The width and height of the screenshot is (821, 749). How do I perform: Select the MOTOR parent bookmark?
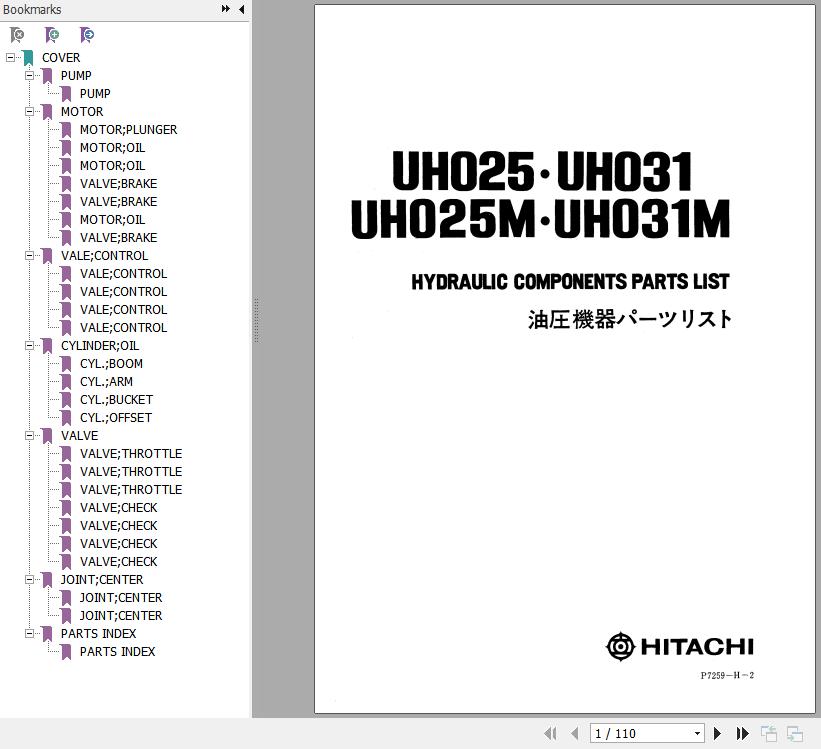pyautogui.click(x=82, y=112)
